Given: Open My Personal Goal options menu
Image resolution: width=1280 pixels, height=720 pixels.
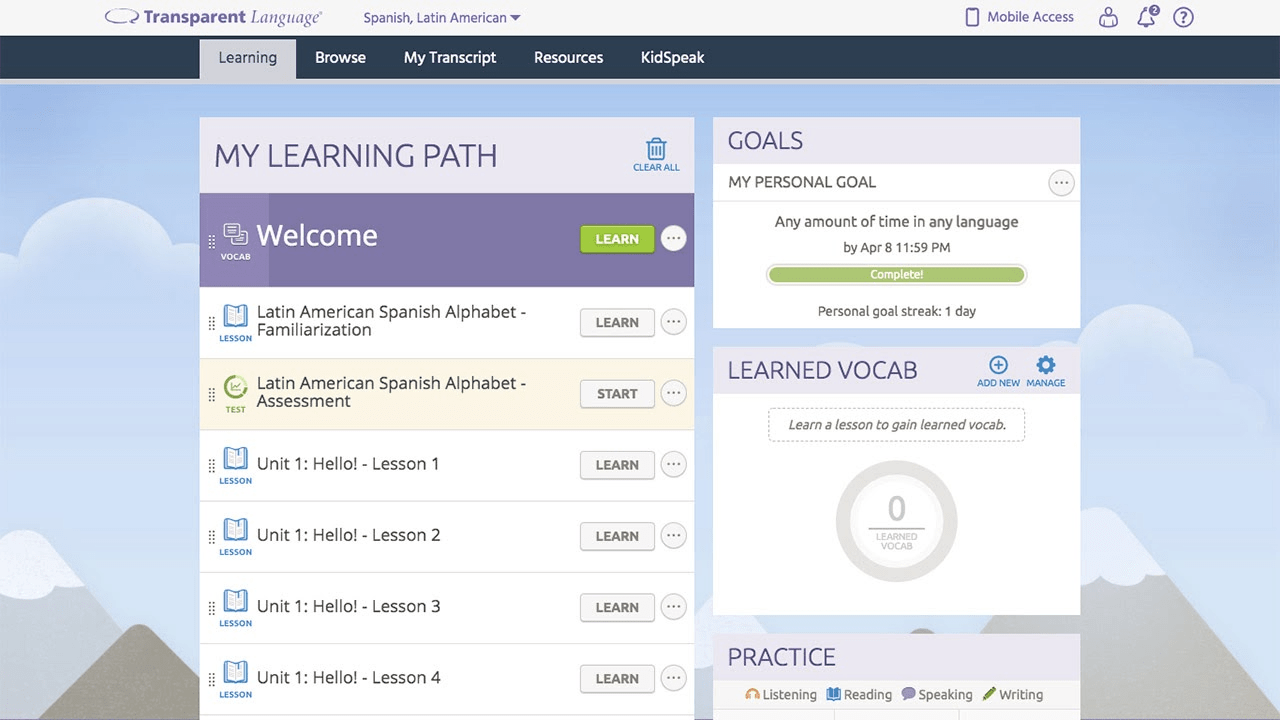Looking at the screenshot, I should [1061, 183].
